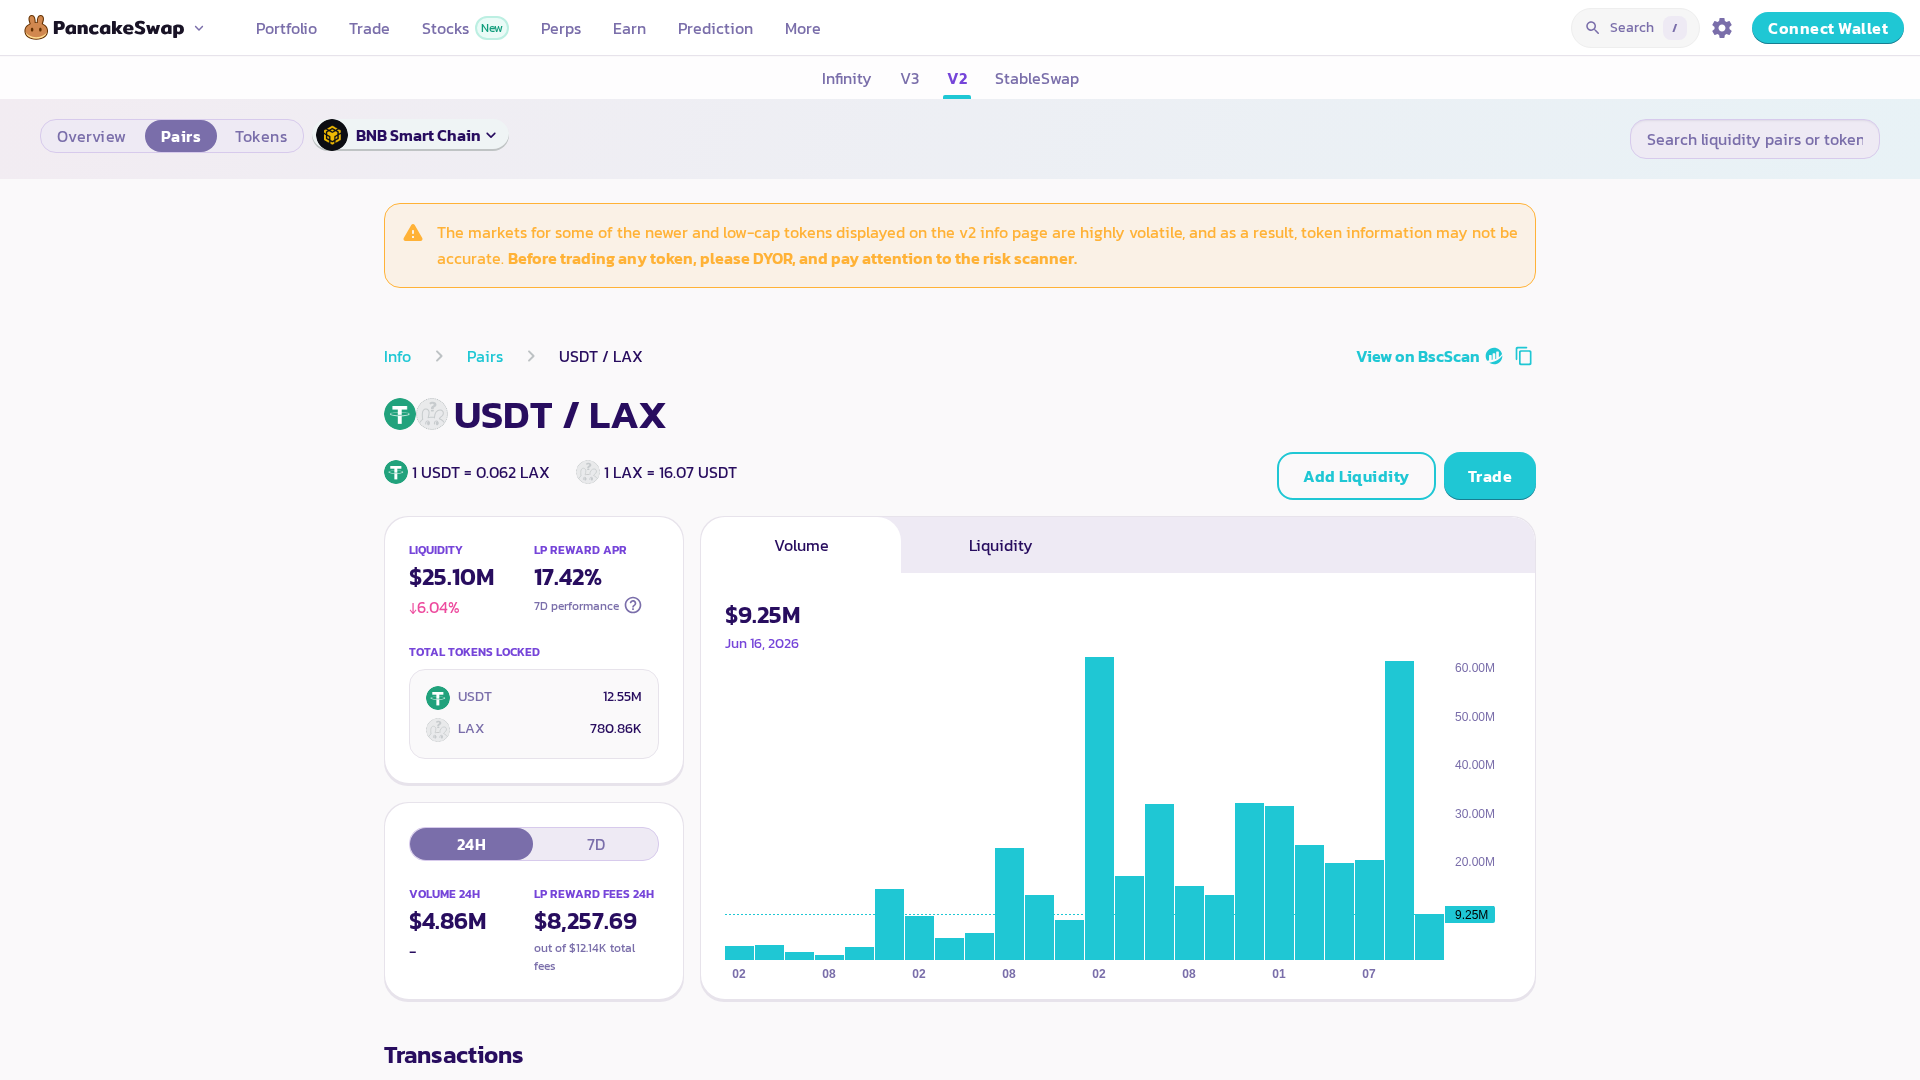Click the USDT / LAX page title

pyautogui.click(x=560, y=415)
